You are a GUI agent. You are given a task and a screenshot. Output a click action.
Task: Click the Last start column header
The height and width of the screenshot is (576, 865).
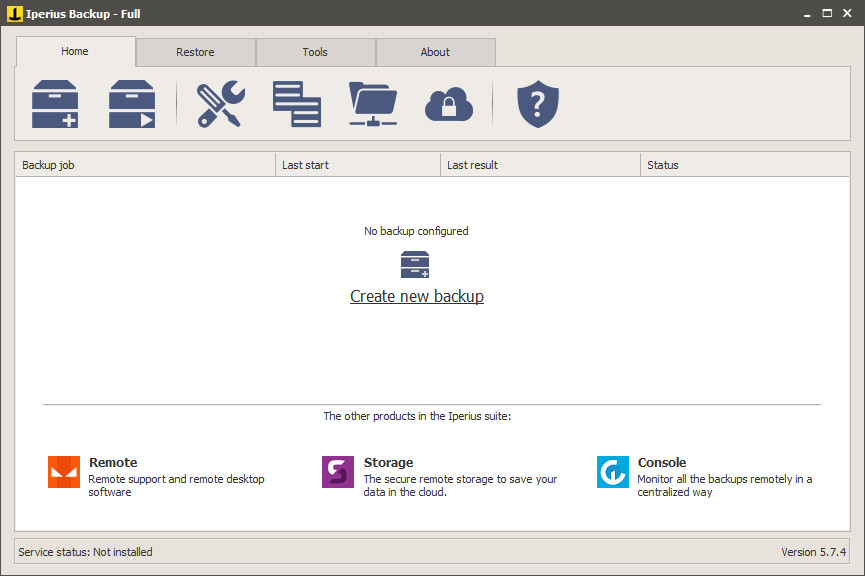(x=358, y=165)
